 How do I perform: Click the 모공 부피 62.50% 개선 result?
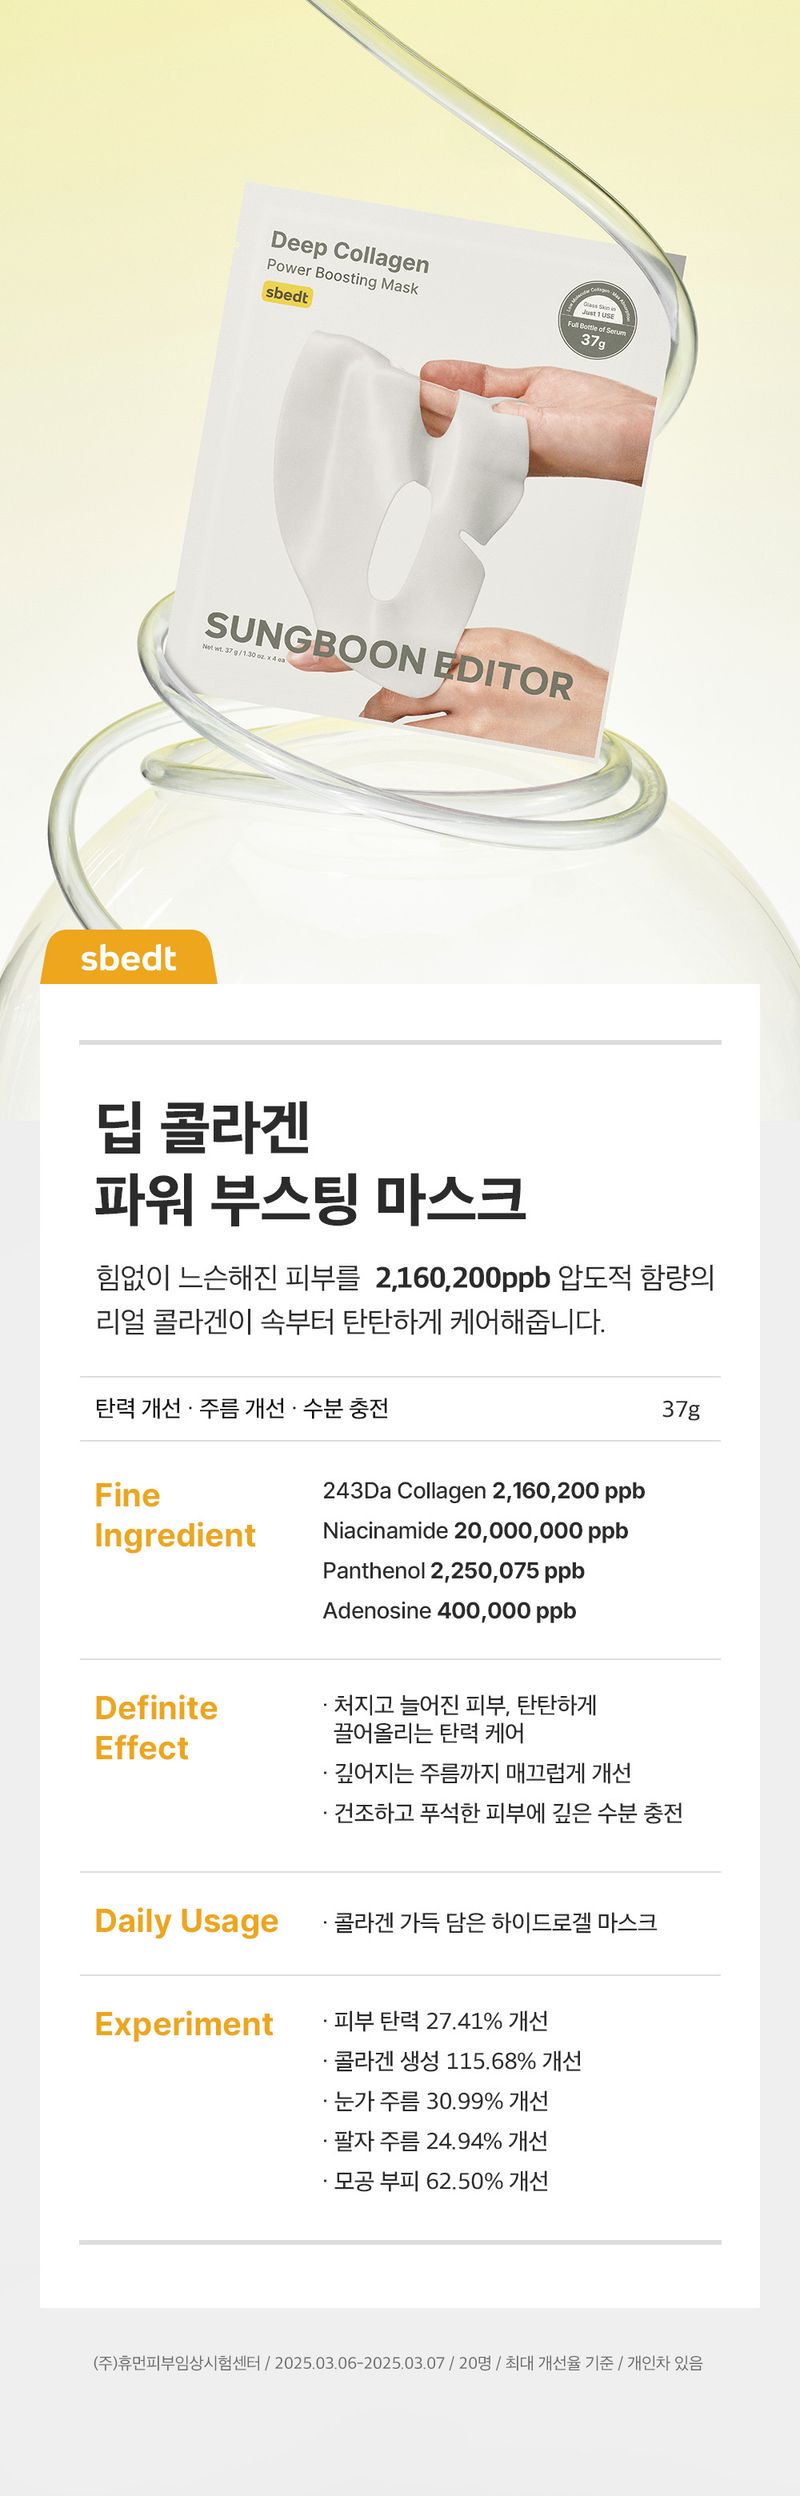(436, 2181)
